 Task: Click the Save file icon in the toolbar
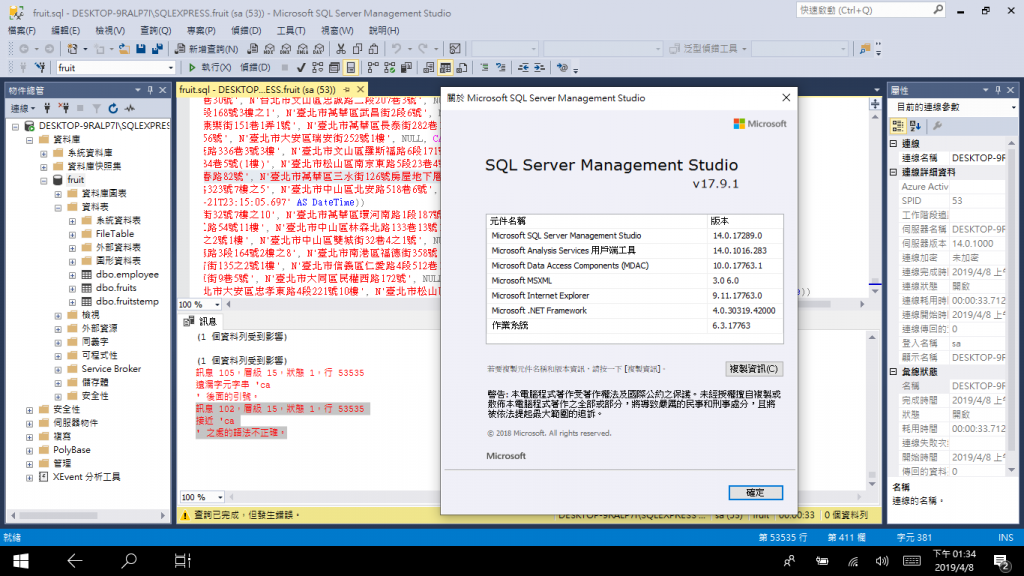tap(140, 49)
